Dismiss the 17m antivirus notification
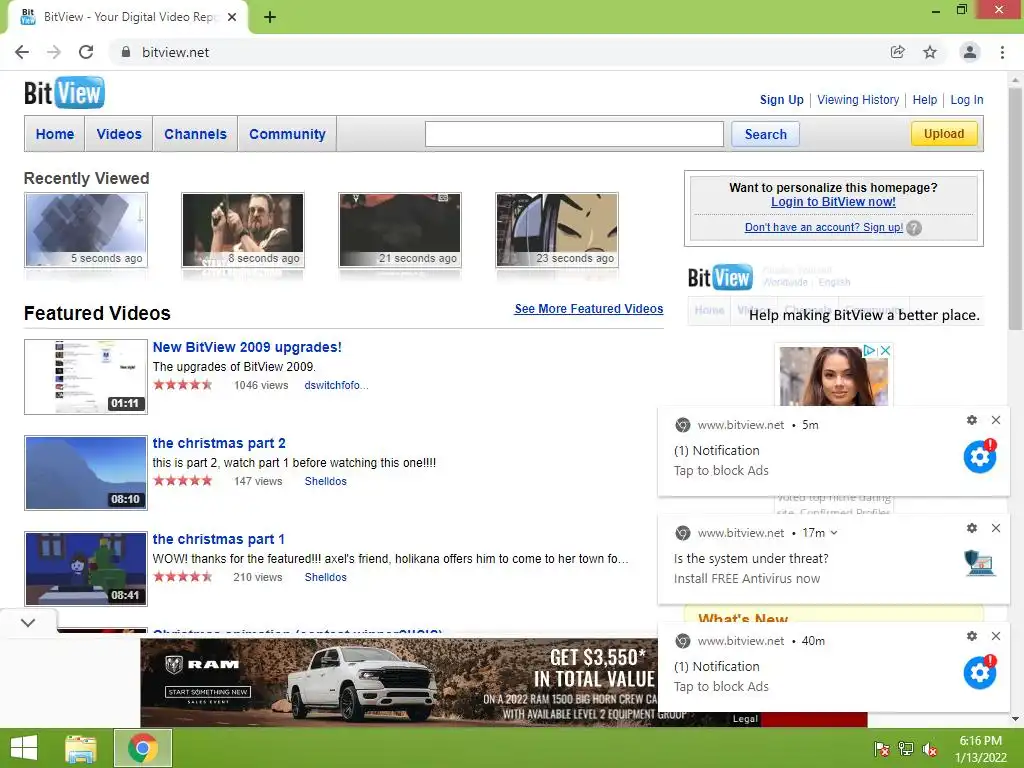The height and width of the screenshot is (768, 1024). [996, 528]
